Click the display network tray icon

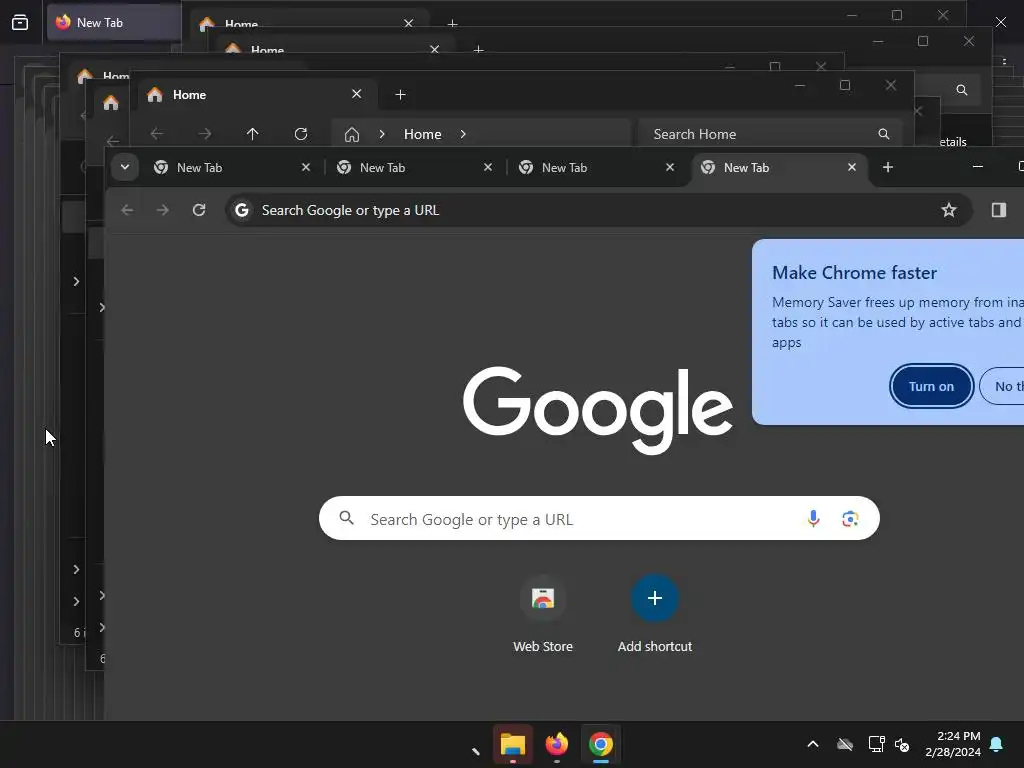(x=876, y=744)
